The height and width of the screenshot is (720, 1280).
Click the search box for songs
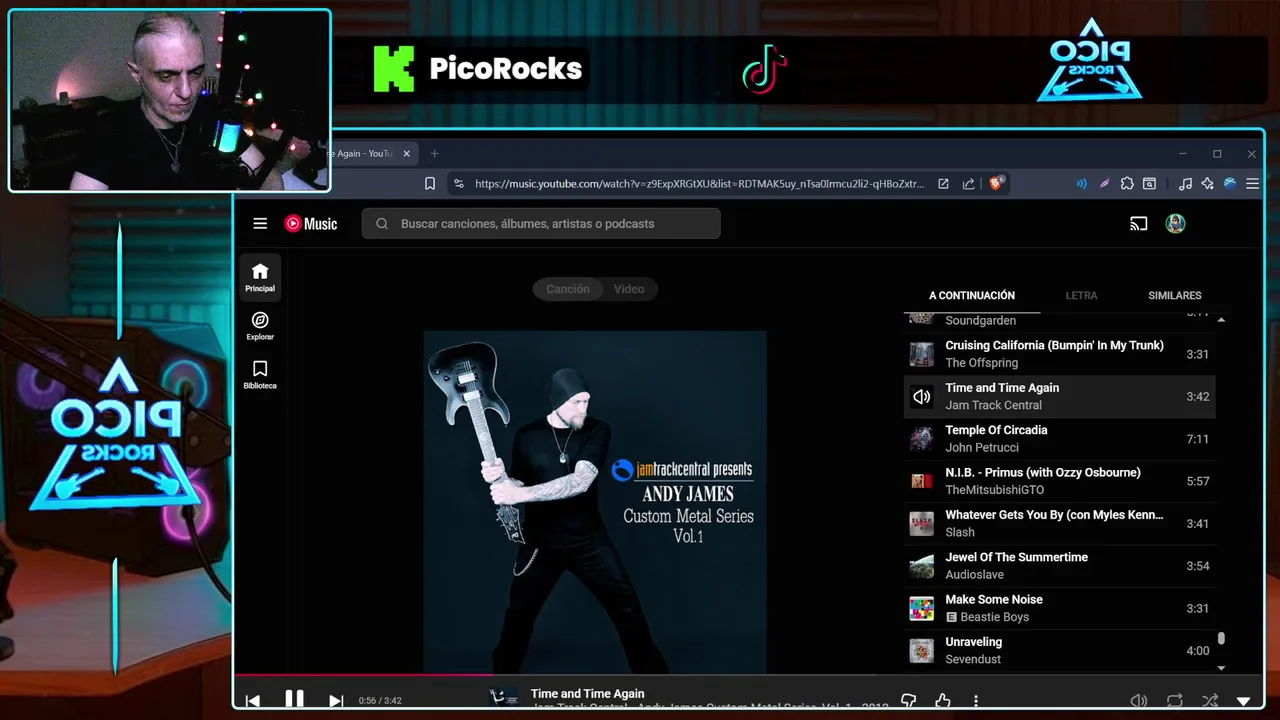click(x=541, y=224)
